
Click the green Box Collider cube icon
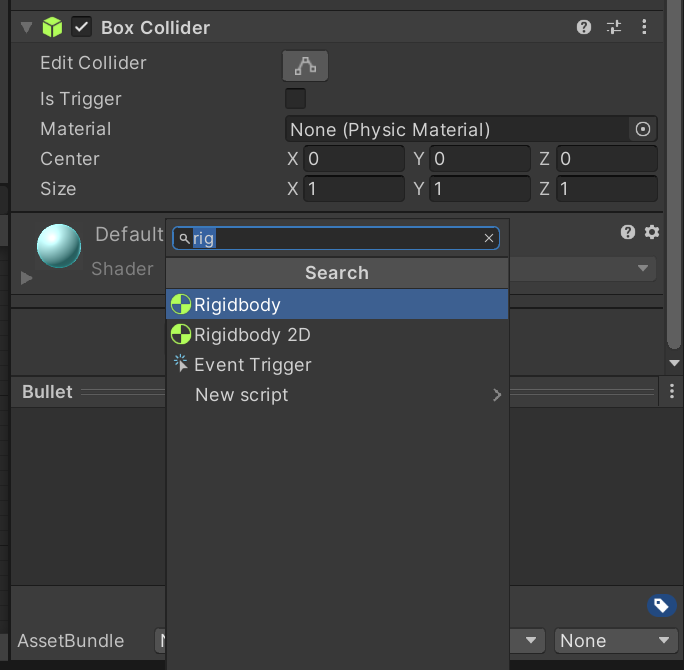(x=52, y=27)
